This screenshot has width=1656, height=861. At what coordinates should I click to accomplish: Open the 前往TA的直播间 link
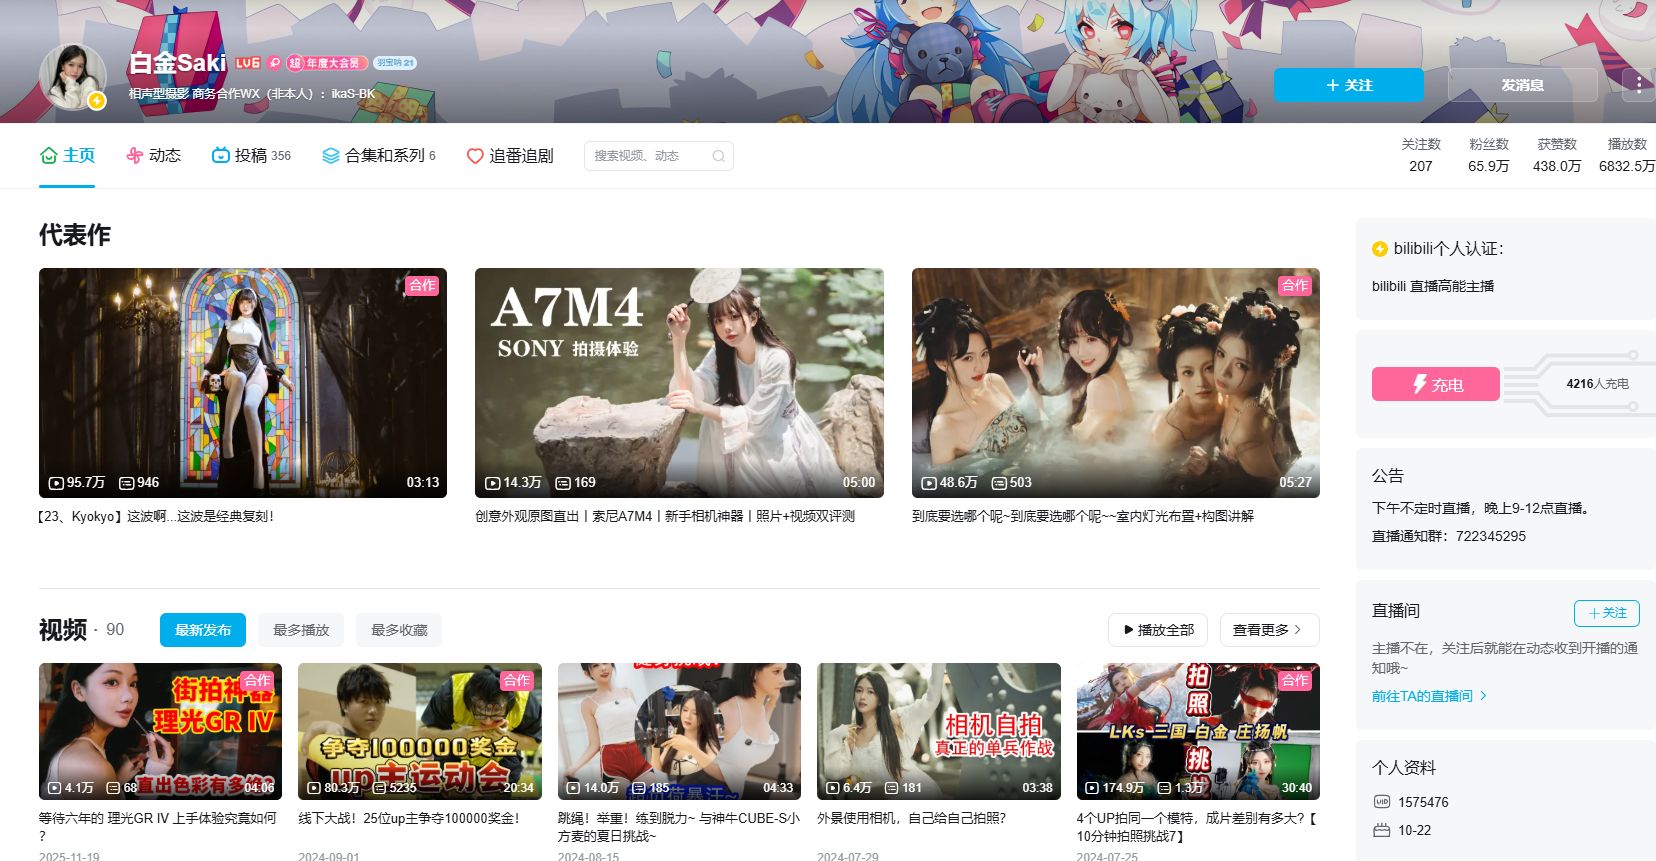(x=1429, y=696)
